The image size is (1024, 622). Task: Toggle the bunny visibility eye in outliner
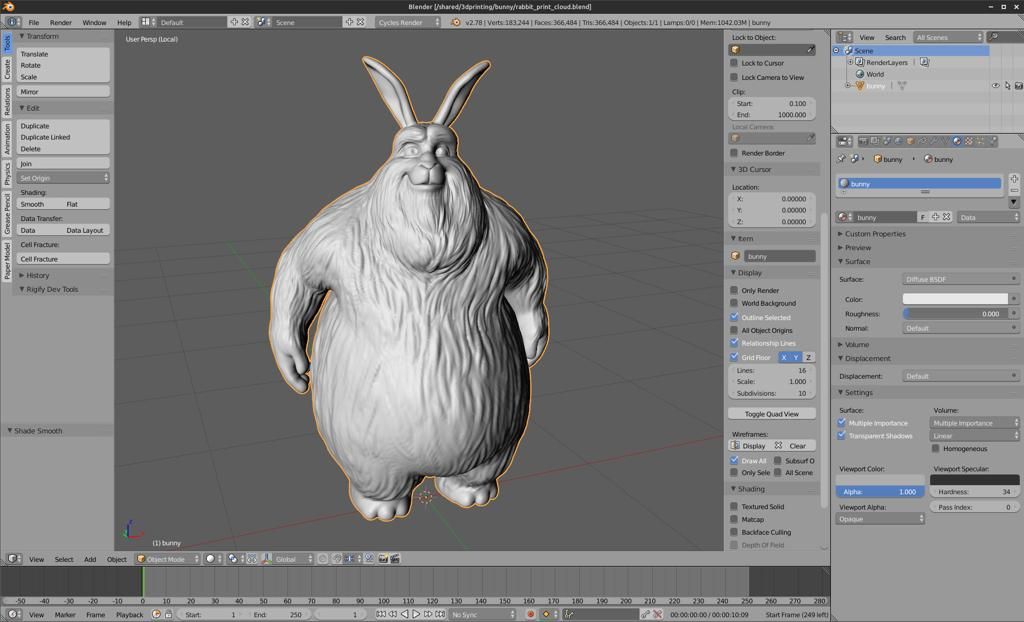pyautogui.click(x=995, y=86)
